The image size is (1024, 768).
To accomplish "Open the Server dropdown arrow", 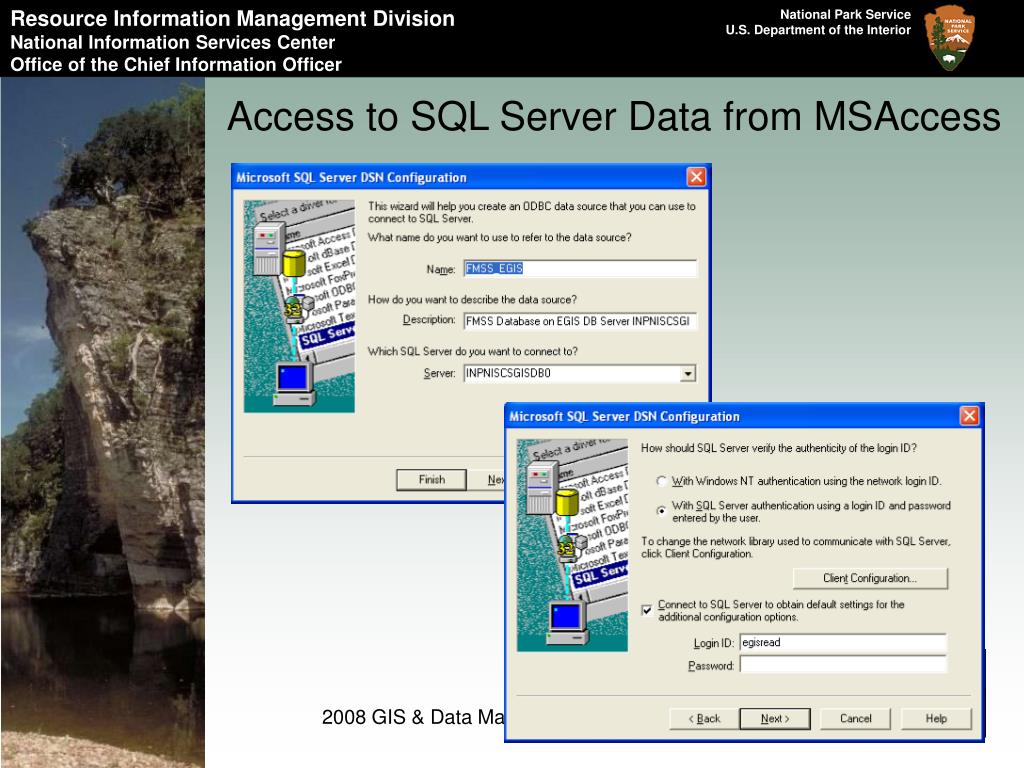I will click(x=688, y=374).
